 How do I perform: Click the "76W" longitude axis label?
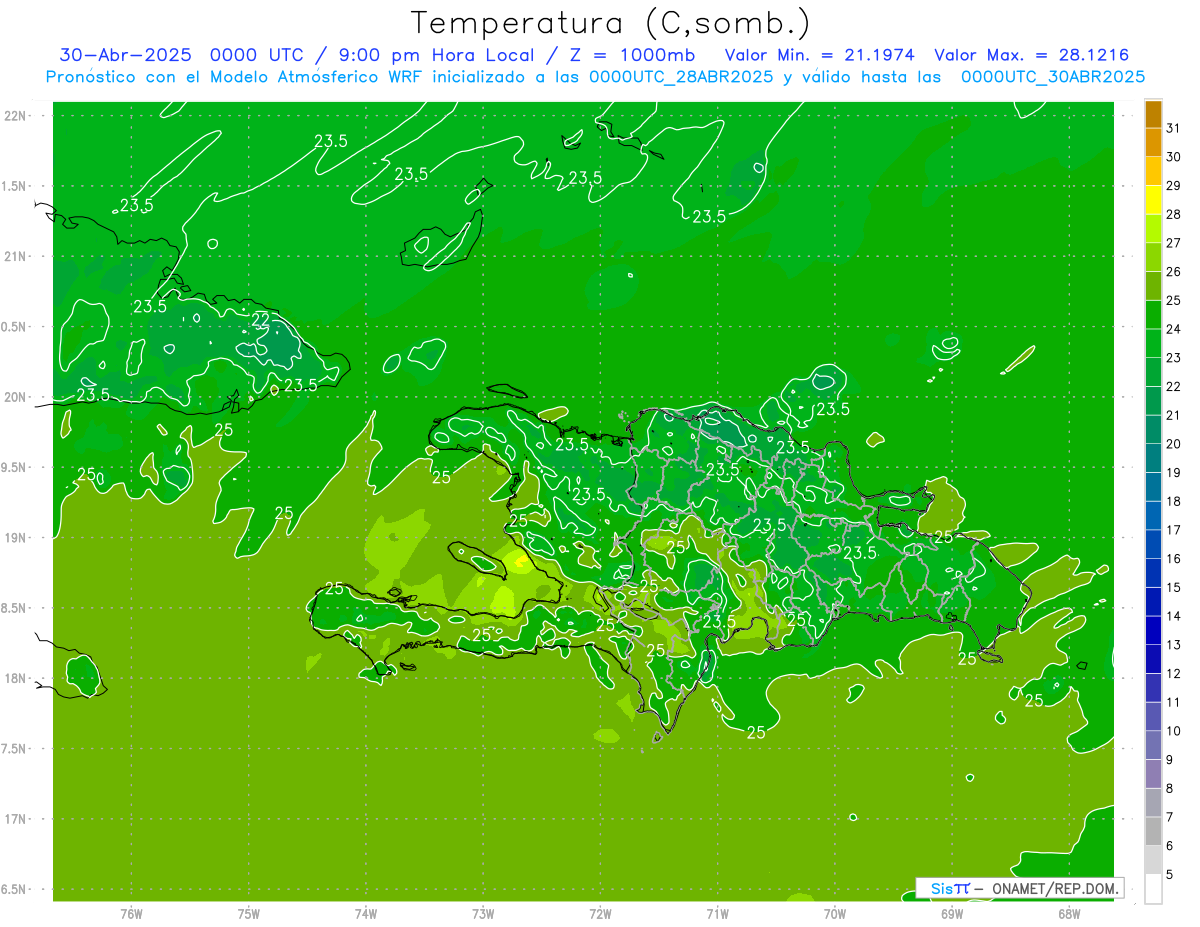coord(131,913)
